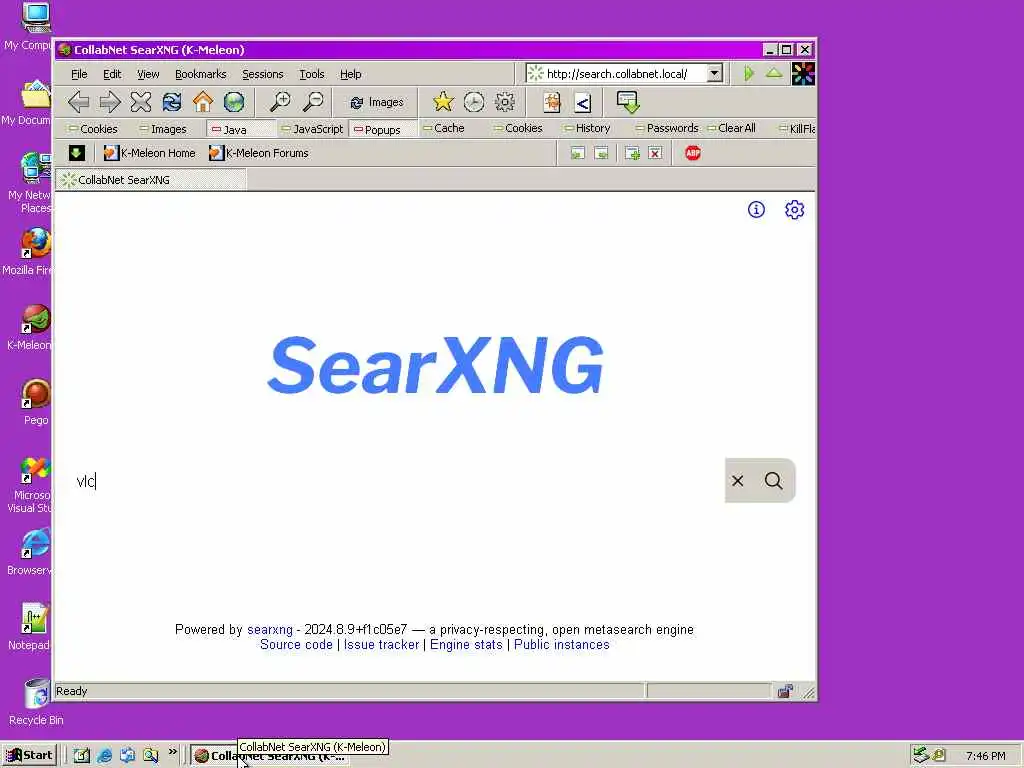The width and height of the screenshot is (1024, 768).
Task: Open the View menu
Action: [x=148, y=74]
